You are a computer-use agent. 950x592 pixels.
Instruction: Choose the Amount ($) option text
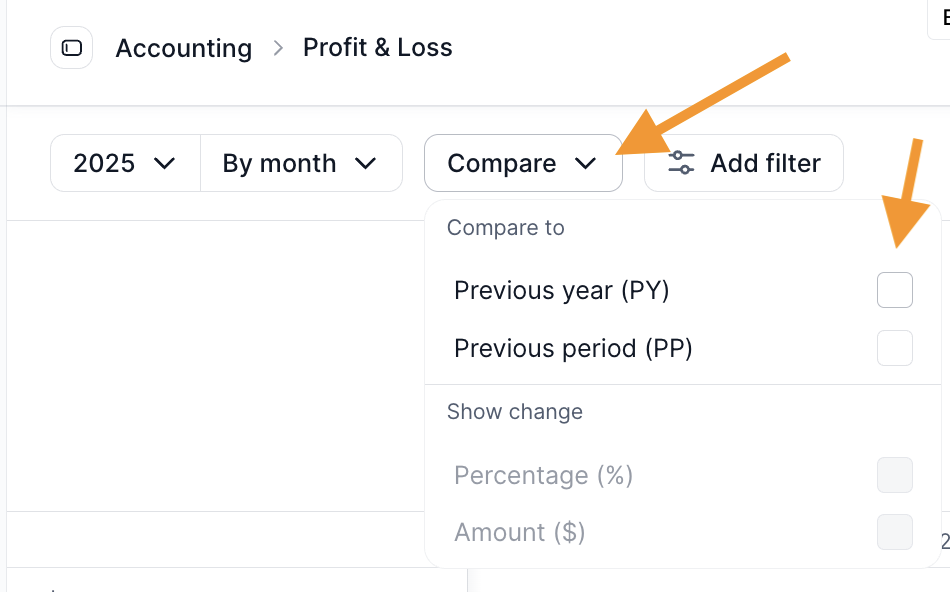pyautogui.click(x=519, y=532)
